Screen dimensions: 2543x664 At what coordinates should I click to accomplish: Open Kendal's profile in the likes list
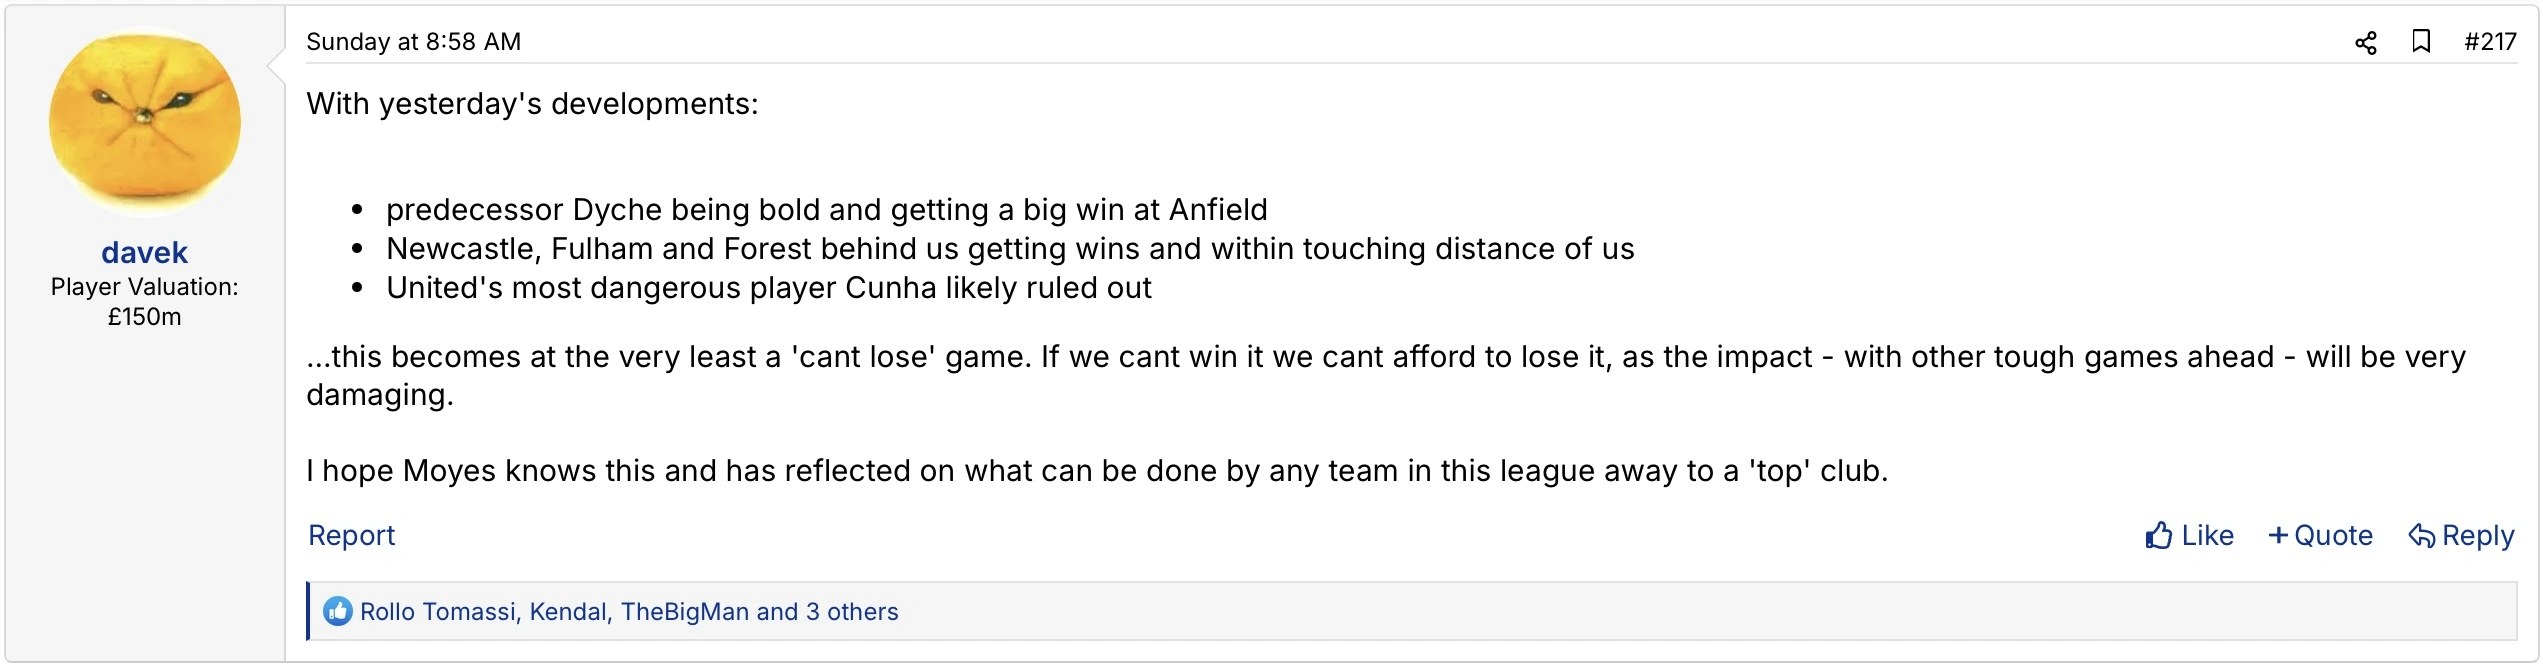point(568,612)
